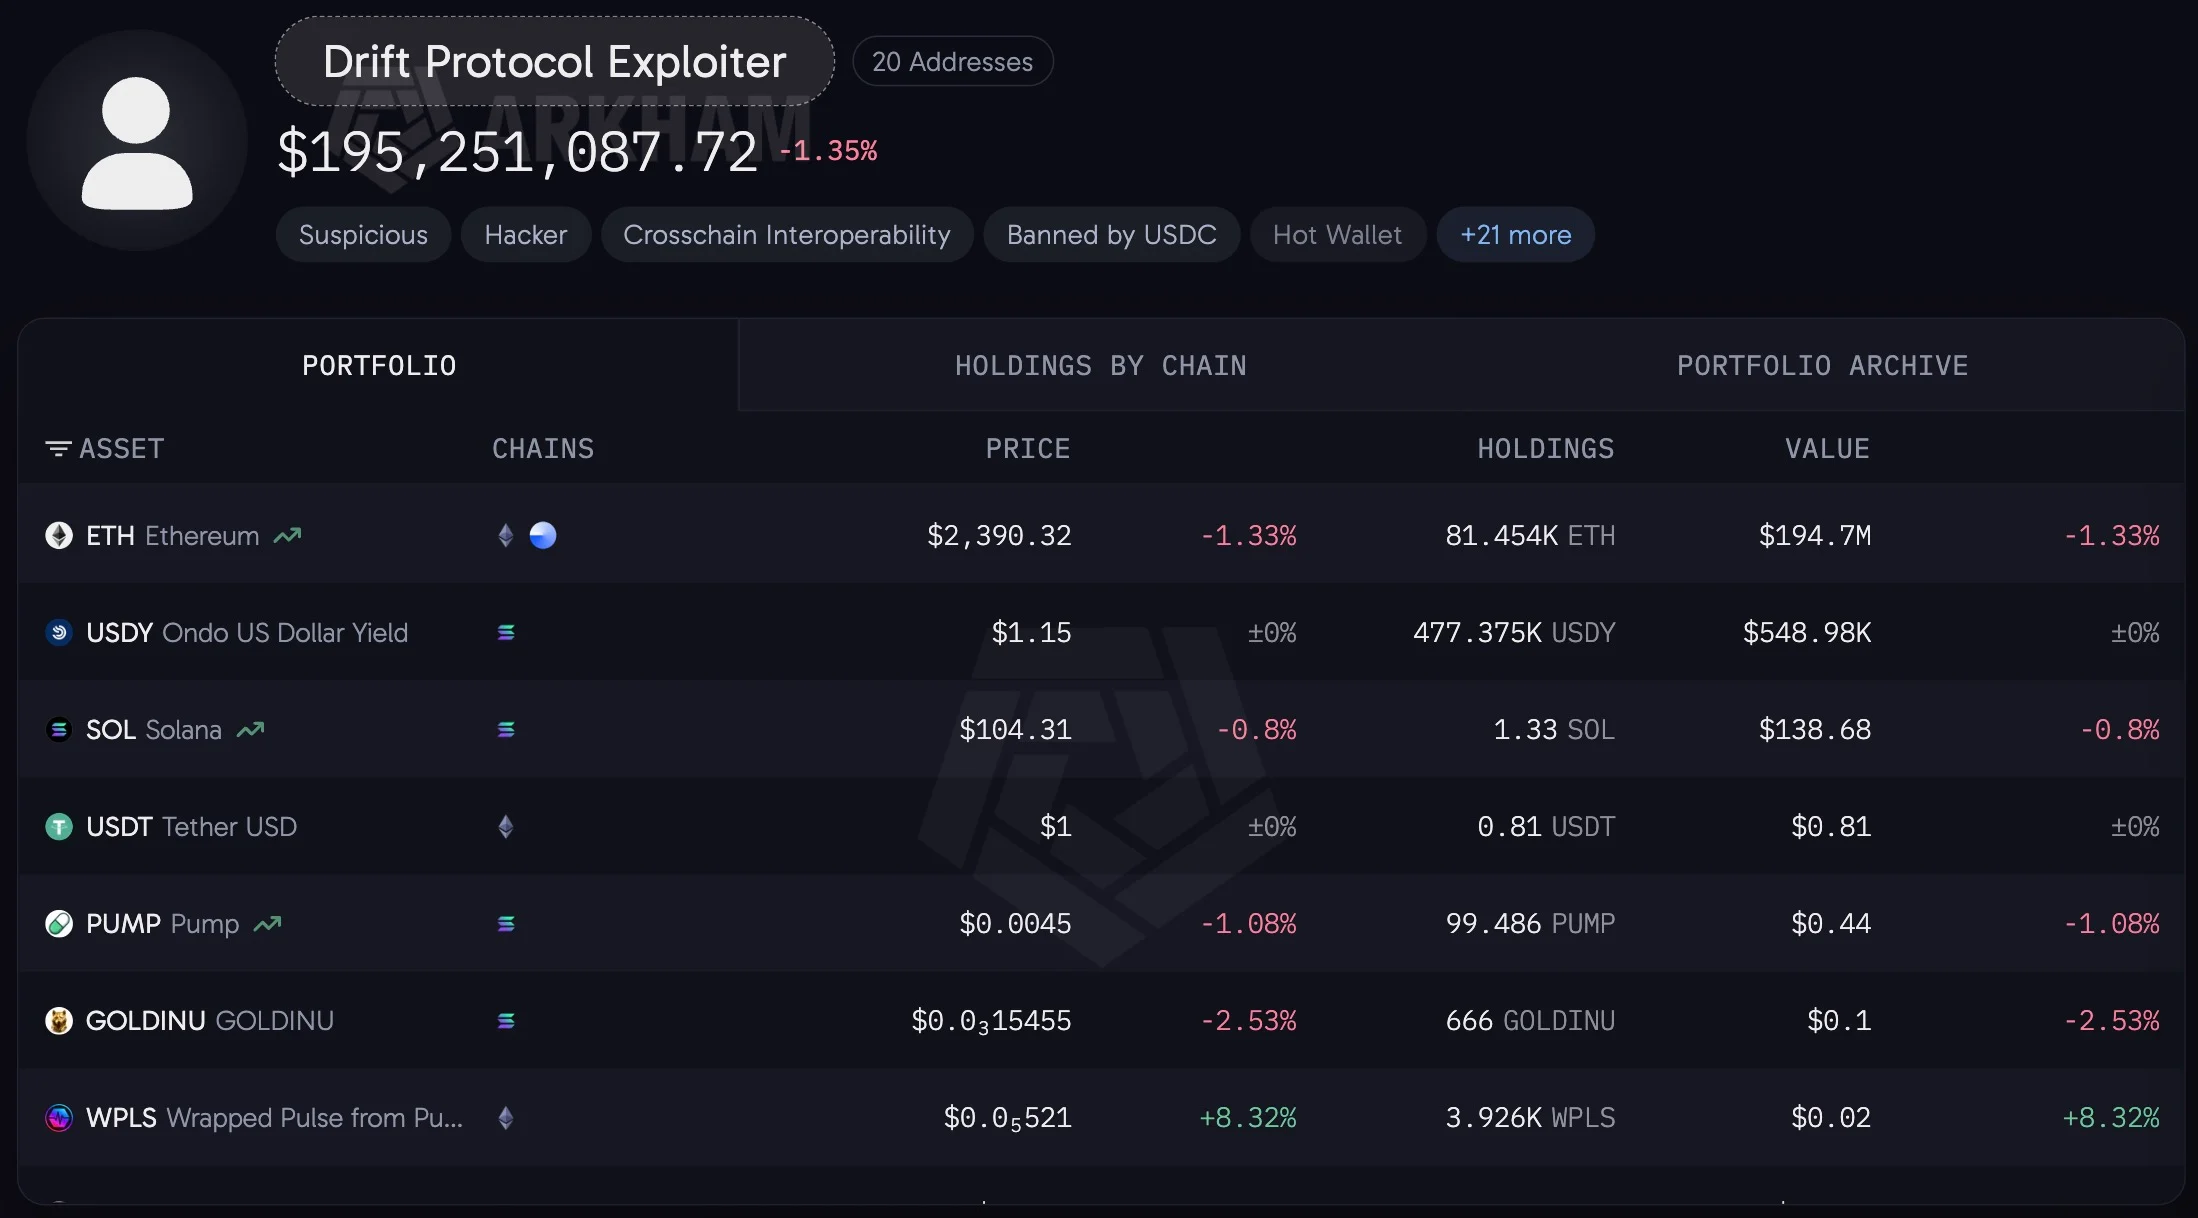Click the +8.32% WPLS price change
Viewport: 2198px width, 1218px height.
(1248, 1118)
